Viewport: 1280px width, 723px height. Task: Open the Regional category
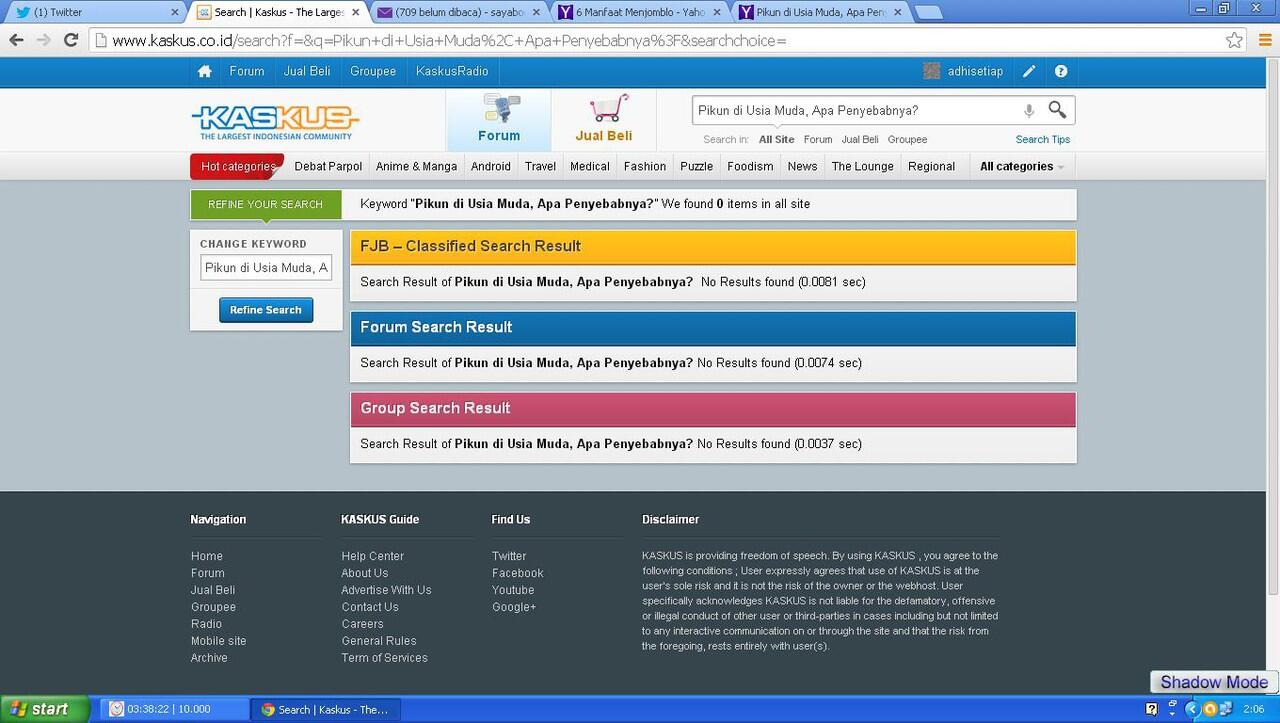click(931, 166)
